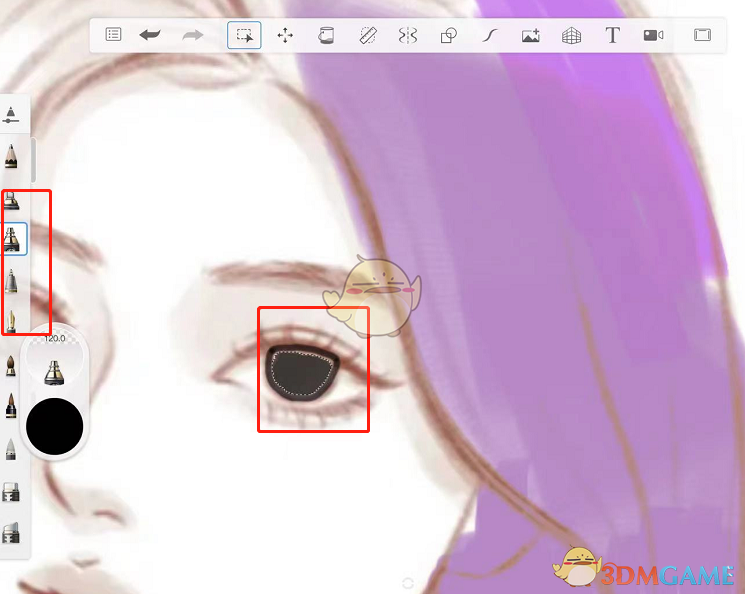Select the Selection tool in toolbar
The height and width of the screenshot is (594, 745).
pyautogui.click(x=244, y=35)
